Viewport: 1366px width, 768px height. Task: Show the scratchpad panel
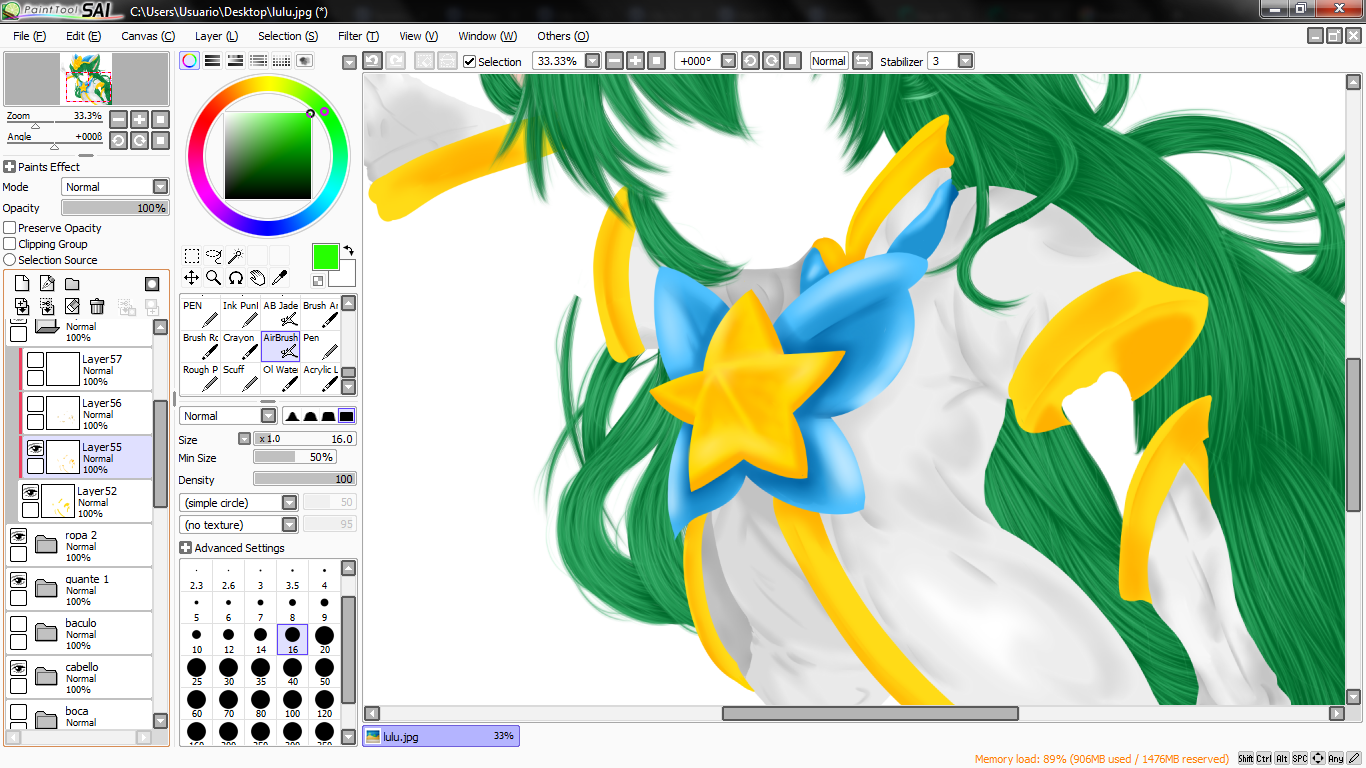tap(304, 61)
